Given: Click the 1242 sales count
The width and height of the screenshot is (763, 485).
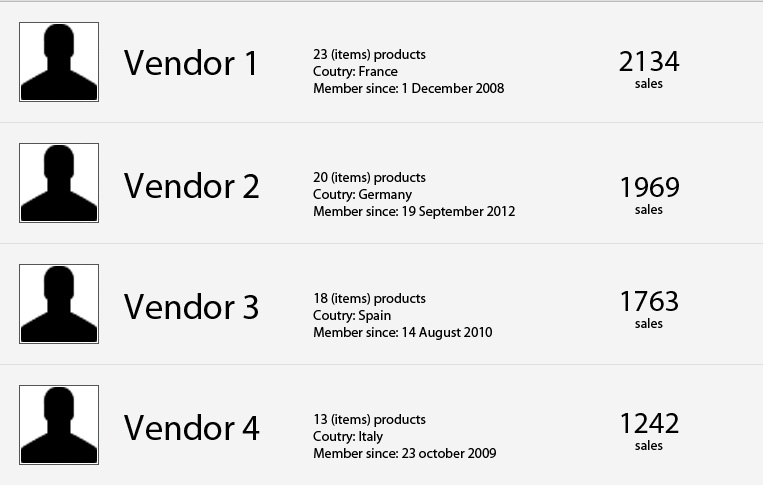Looking at the screenshot, I should 649,423.
